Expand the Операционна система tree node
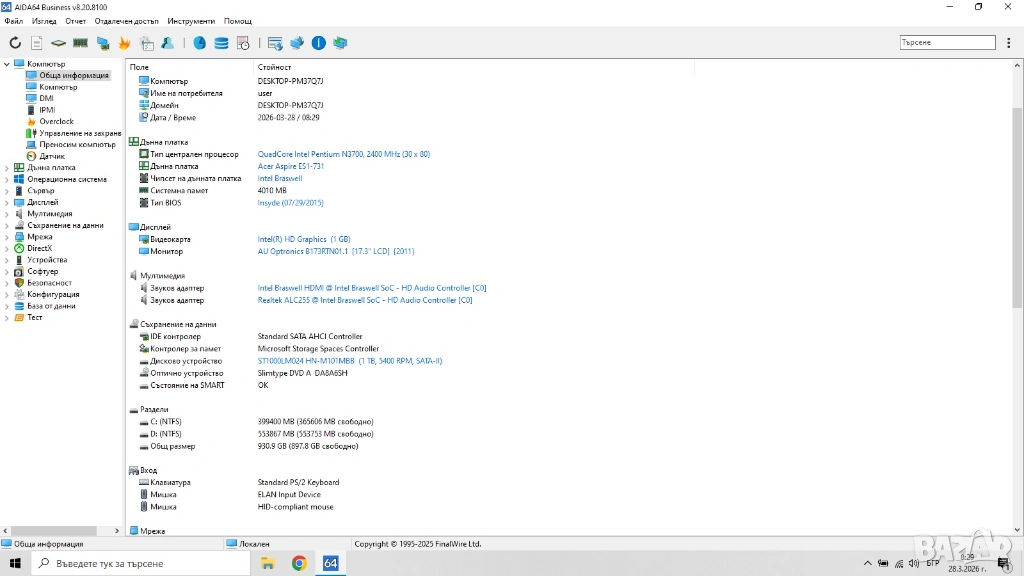Screen dimensions: 1024x576 (7, 180)
